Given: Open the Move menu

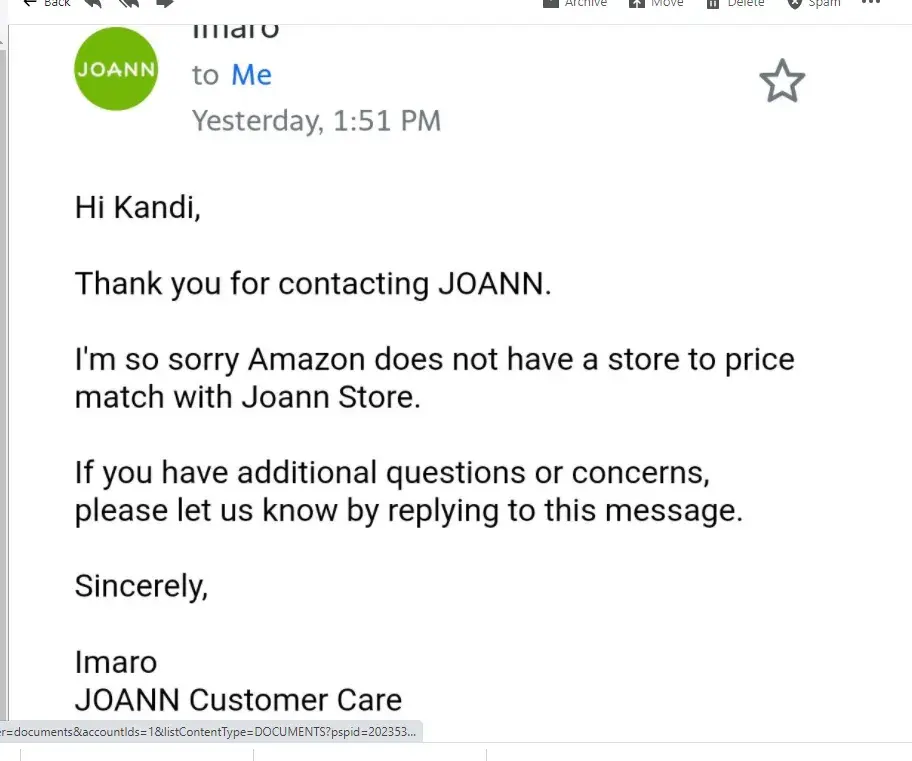Looking at the screenshot, I should click(656, 3).
